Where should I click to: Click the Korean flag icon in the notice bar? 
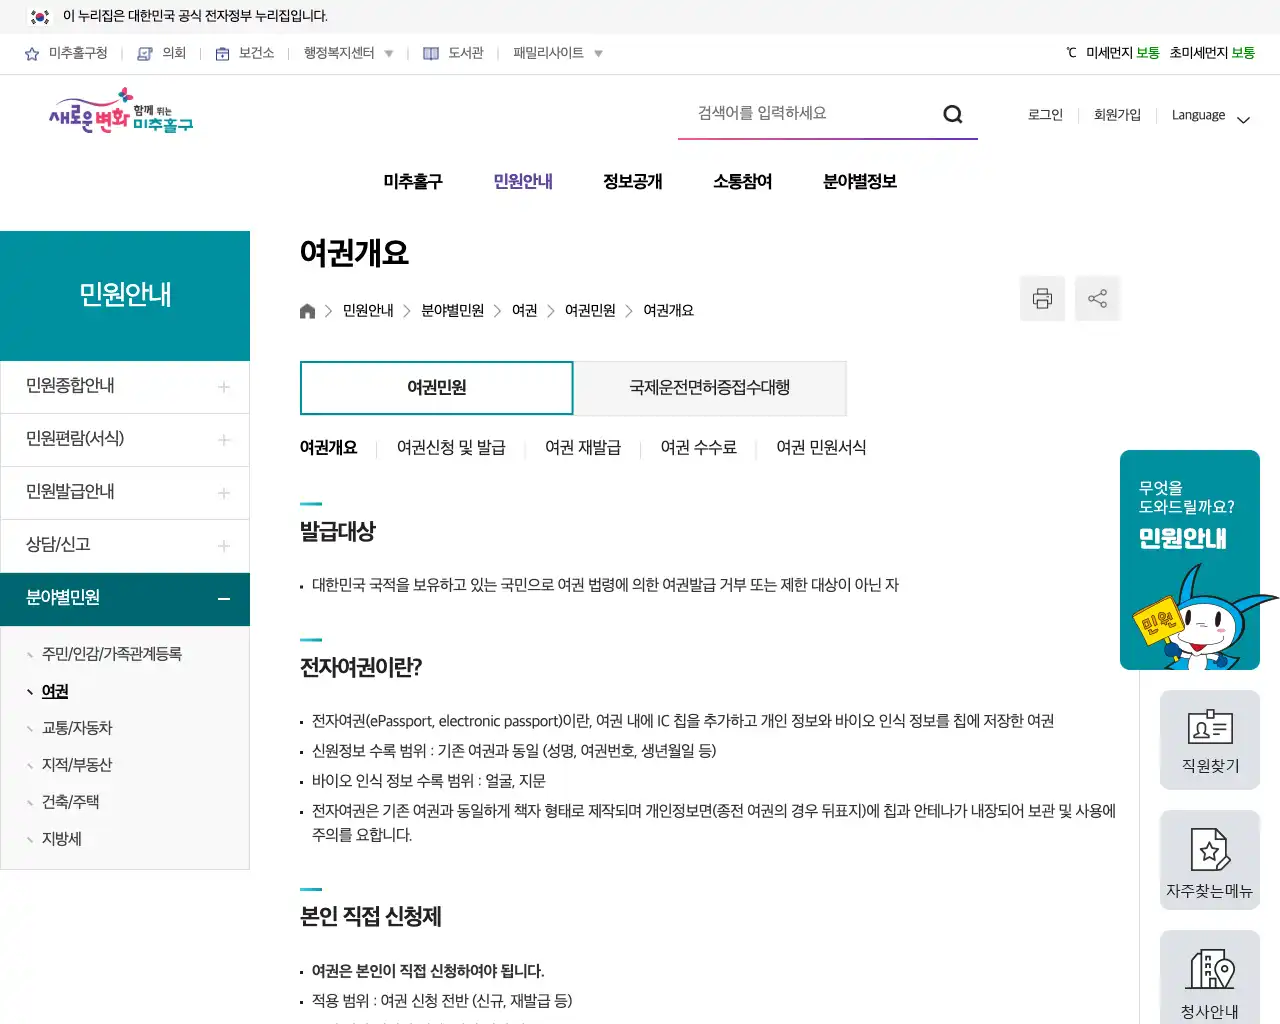click(39, 17)
